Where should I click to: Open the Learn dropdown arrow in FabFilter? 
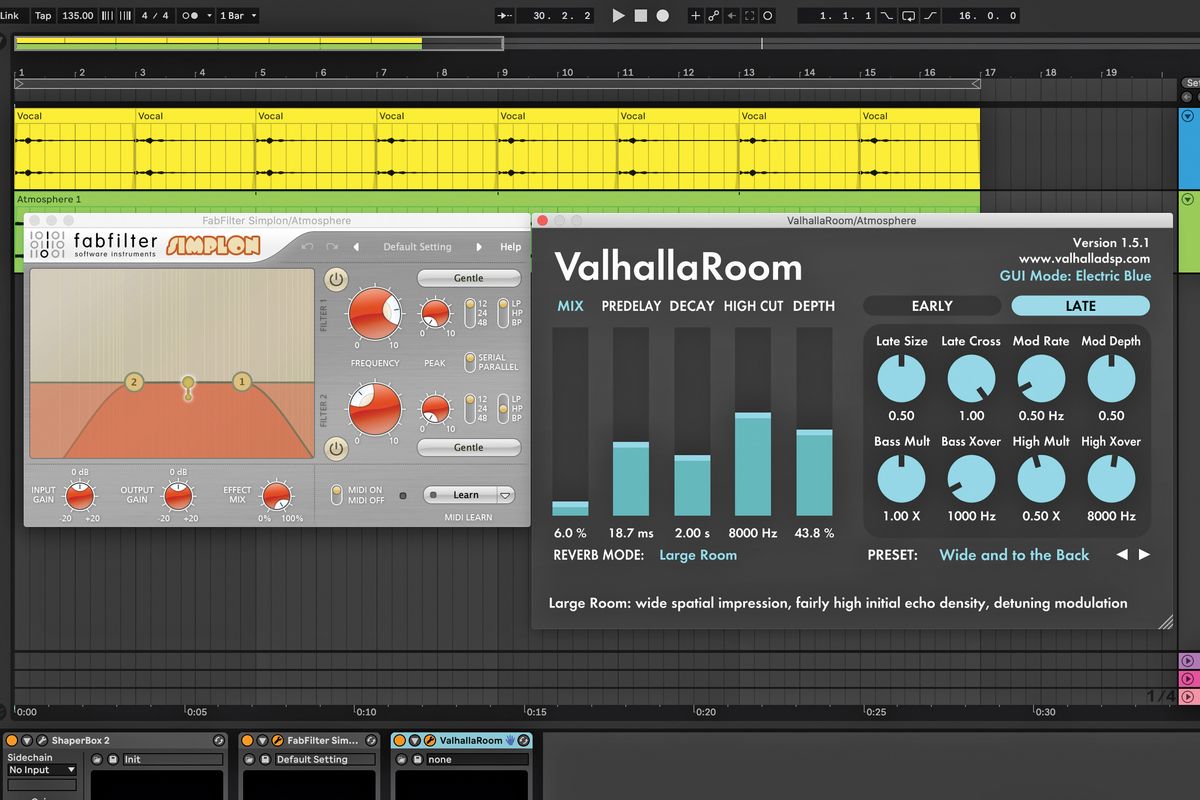505,494
